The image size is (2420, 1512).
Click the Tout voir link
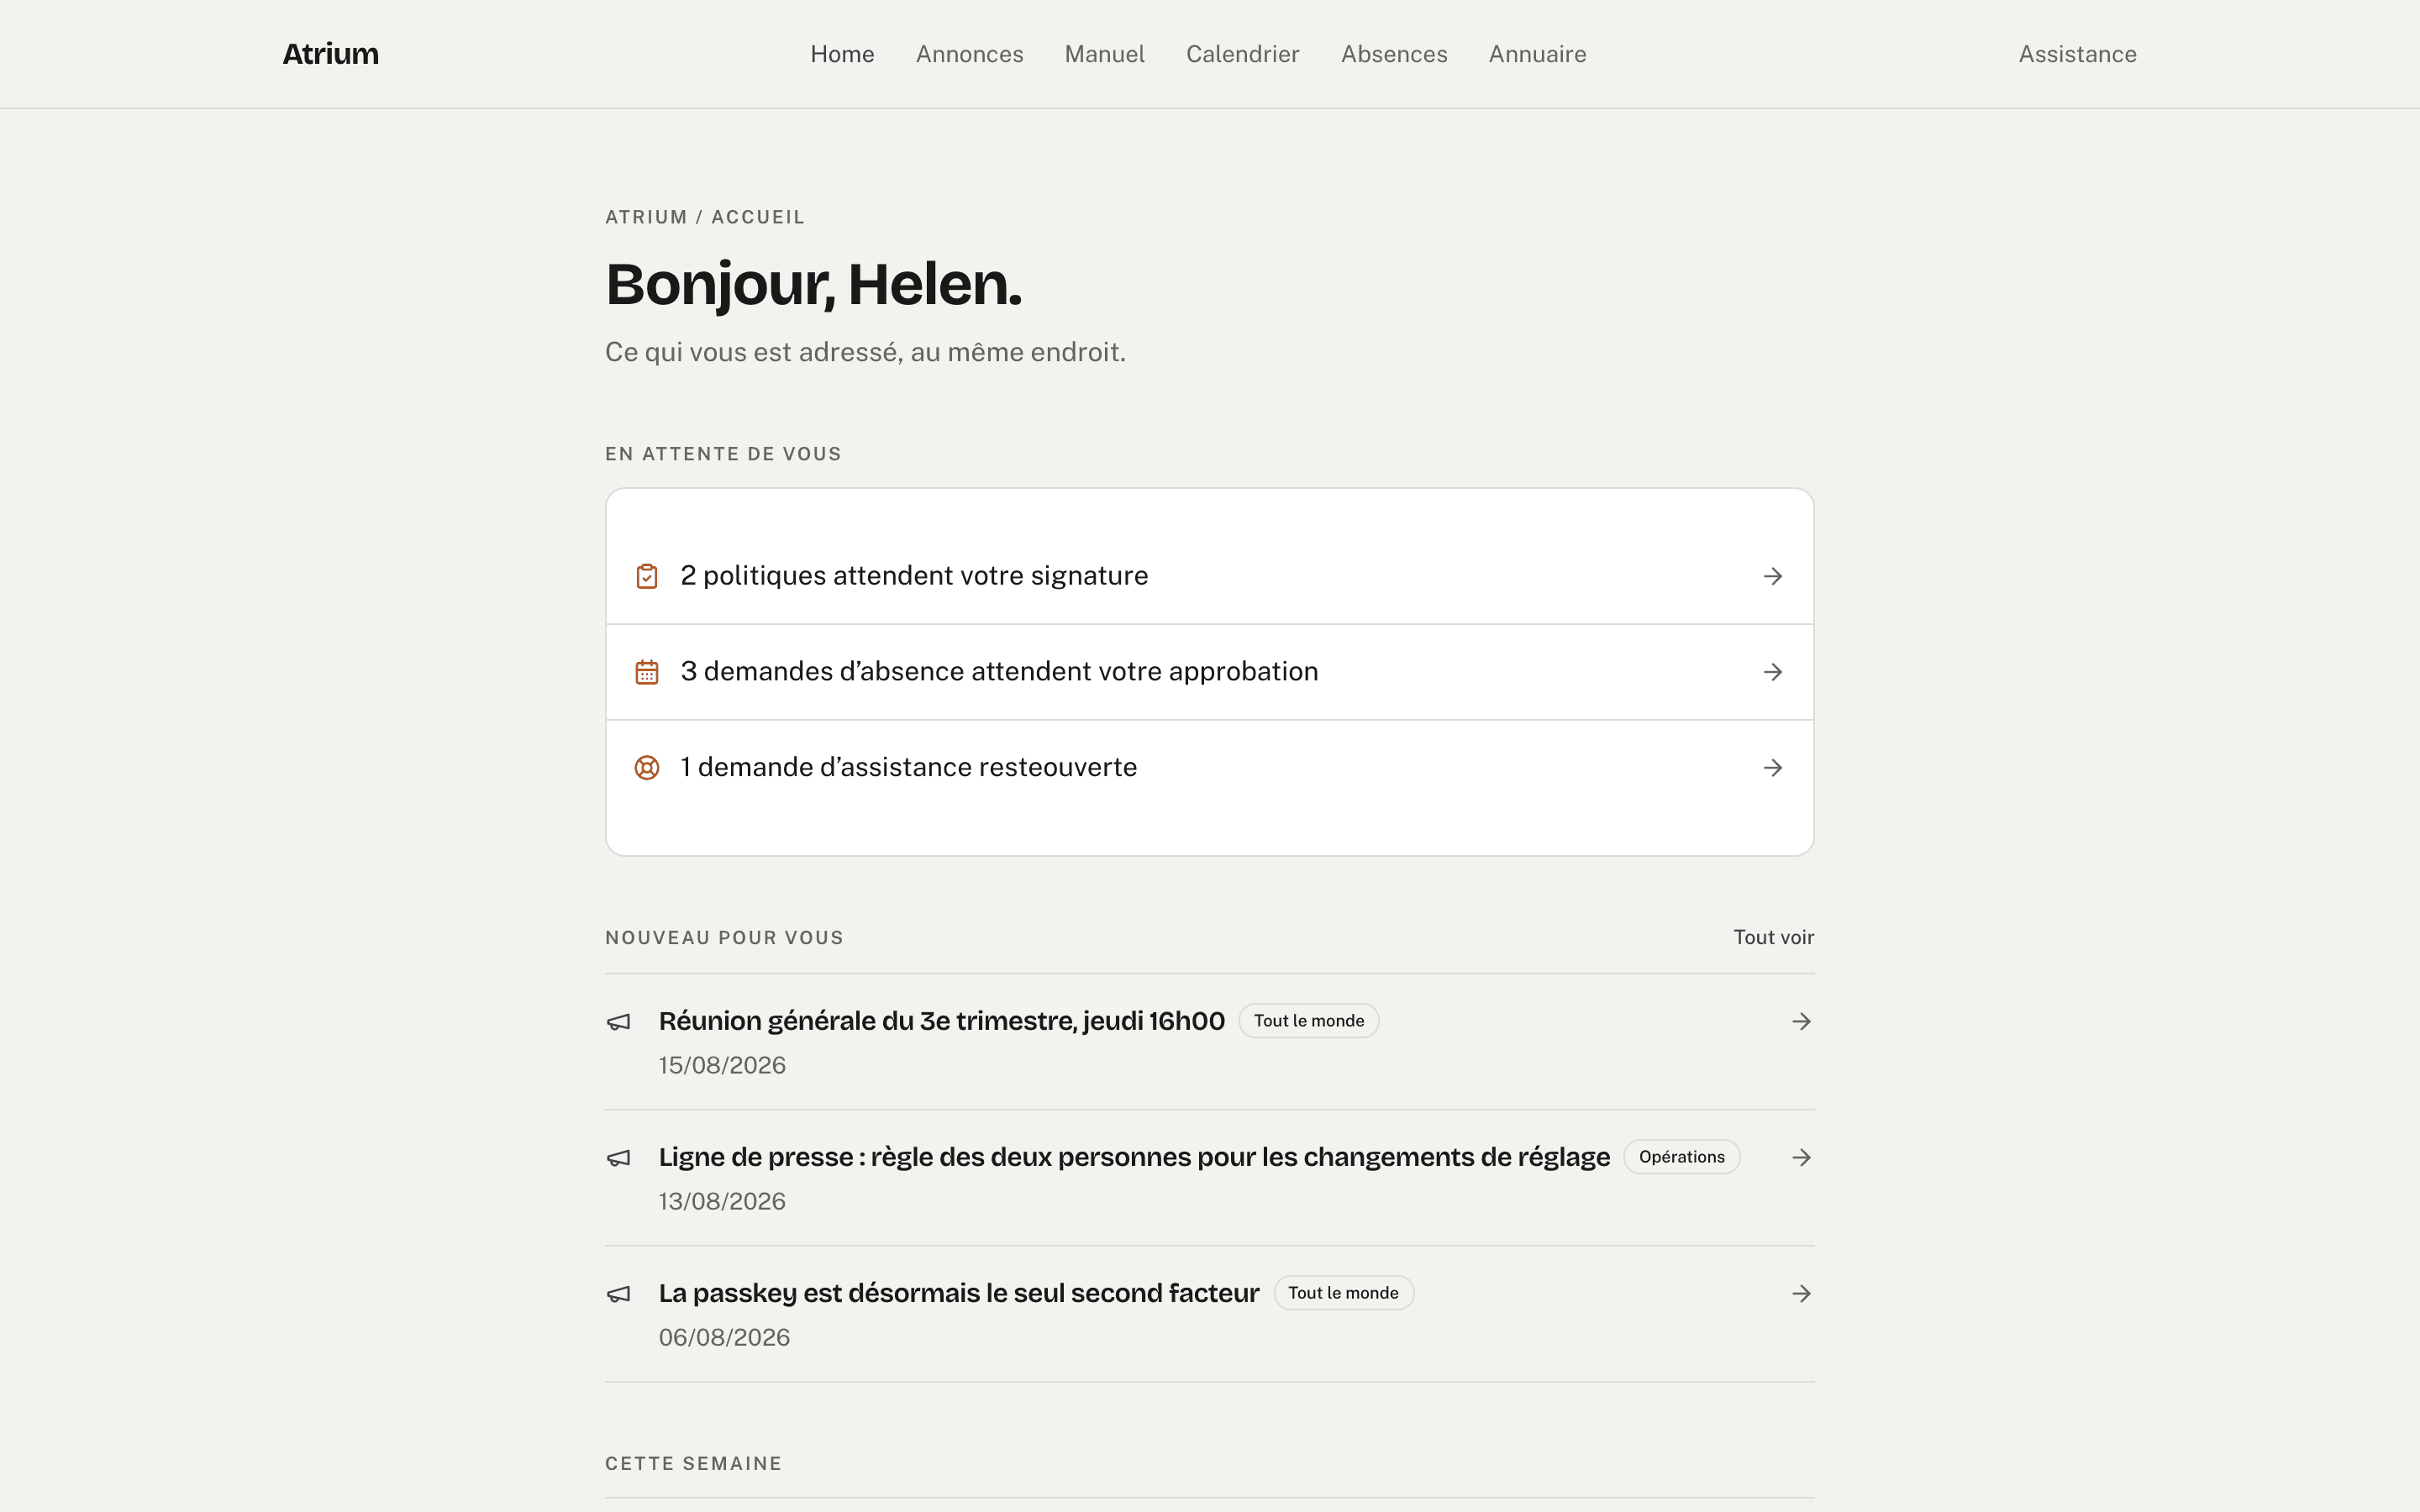pos(1773,937)
